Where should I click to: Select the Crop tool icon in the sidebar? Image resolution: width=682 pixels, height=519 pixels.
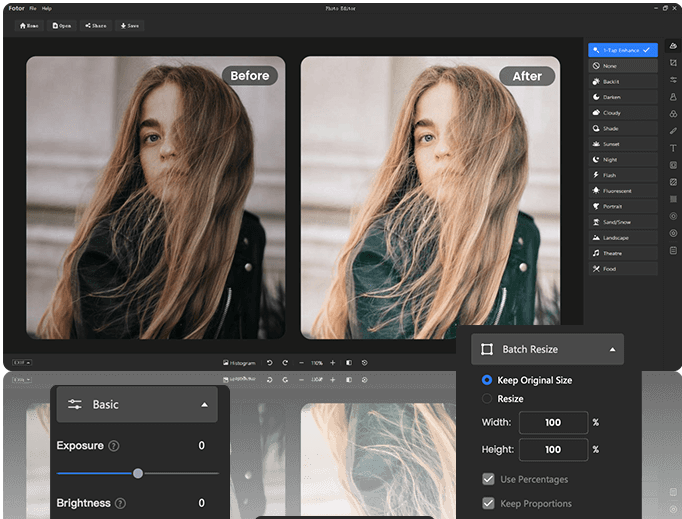(x=673, y=63)
